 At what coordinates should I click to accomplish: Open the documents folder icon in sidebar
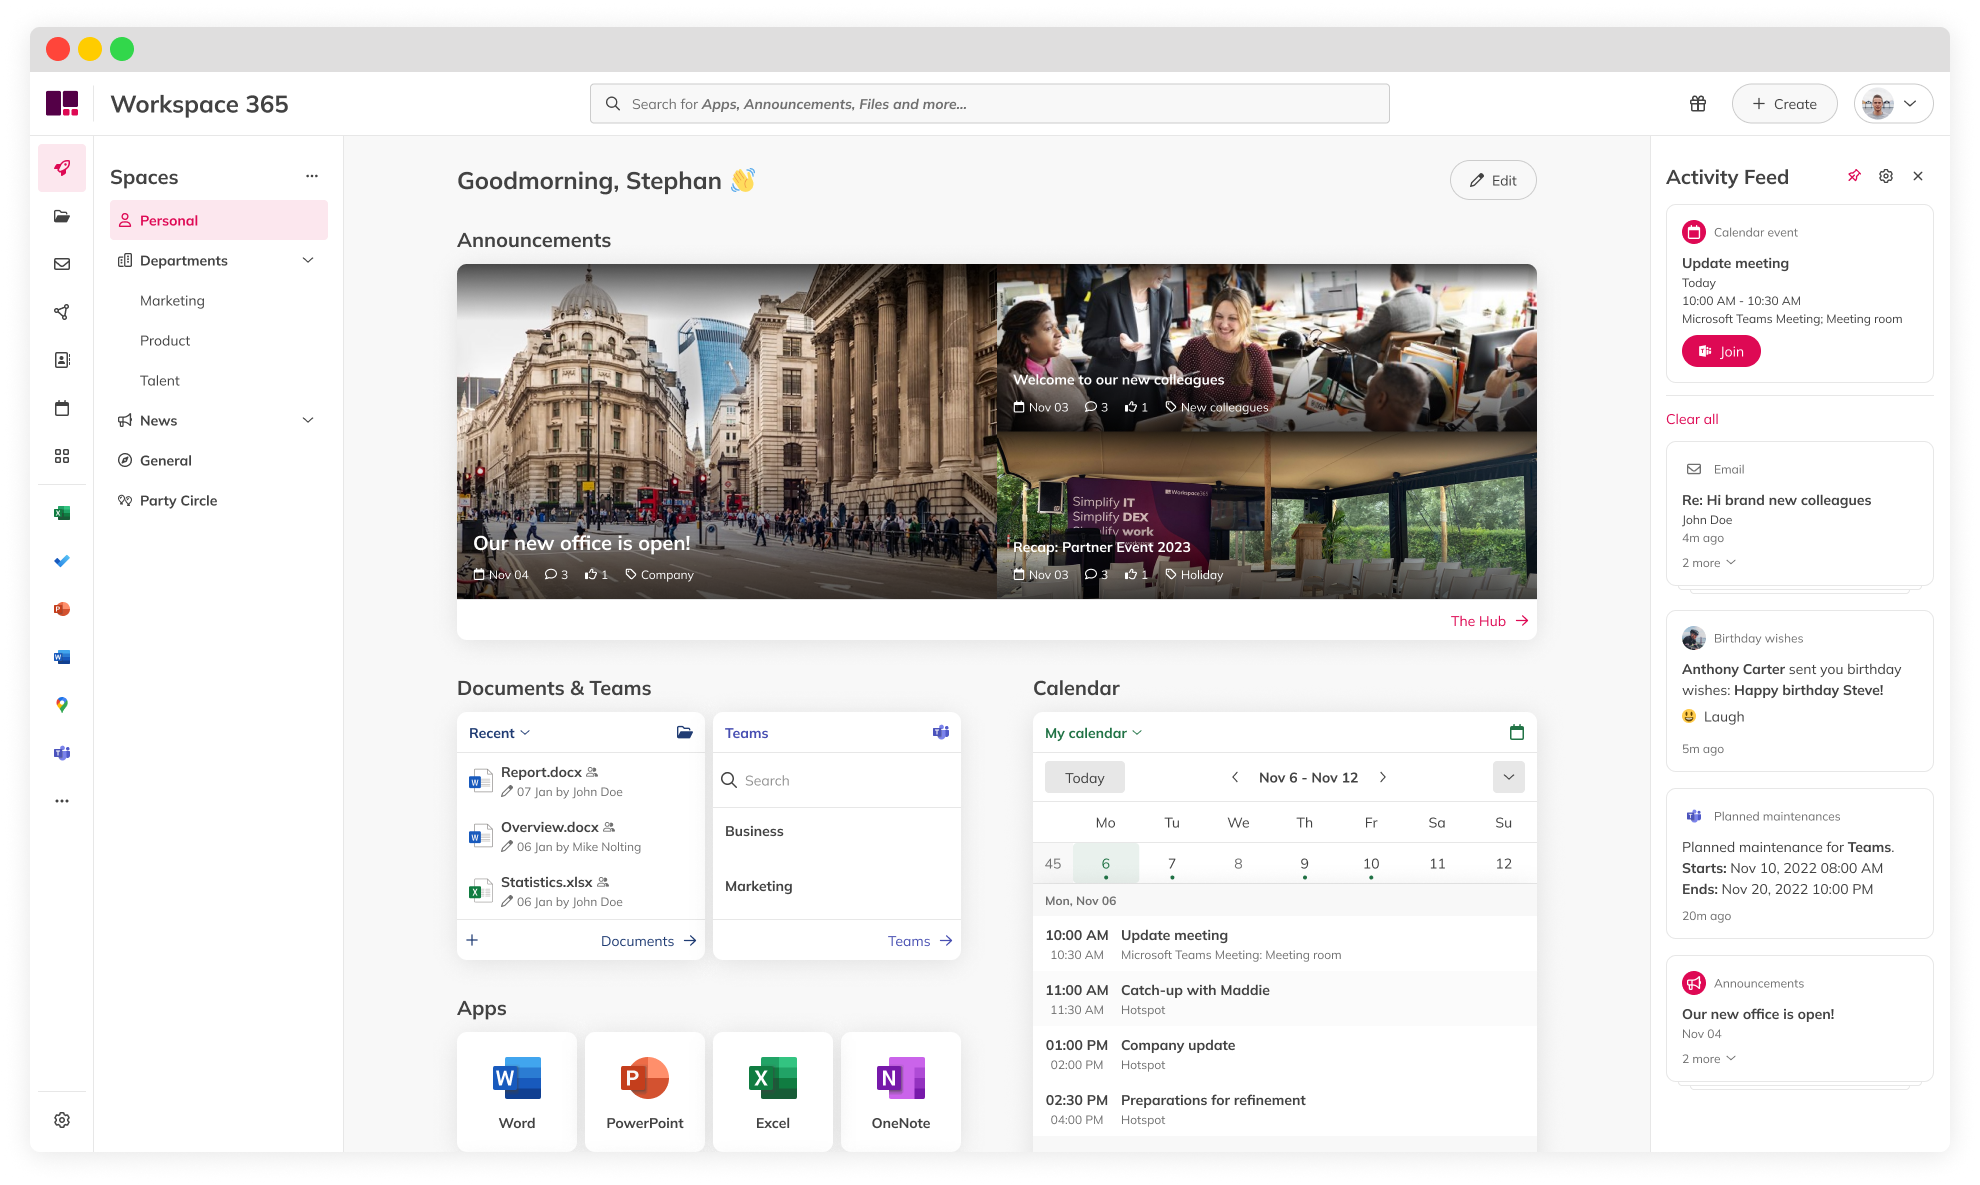(x=62, y=216)
